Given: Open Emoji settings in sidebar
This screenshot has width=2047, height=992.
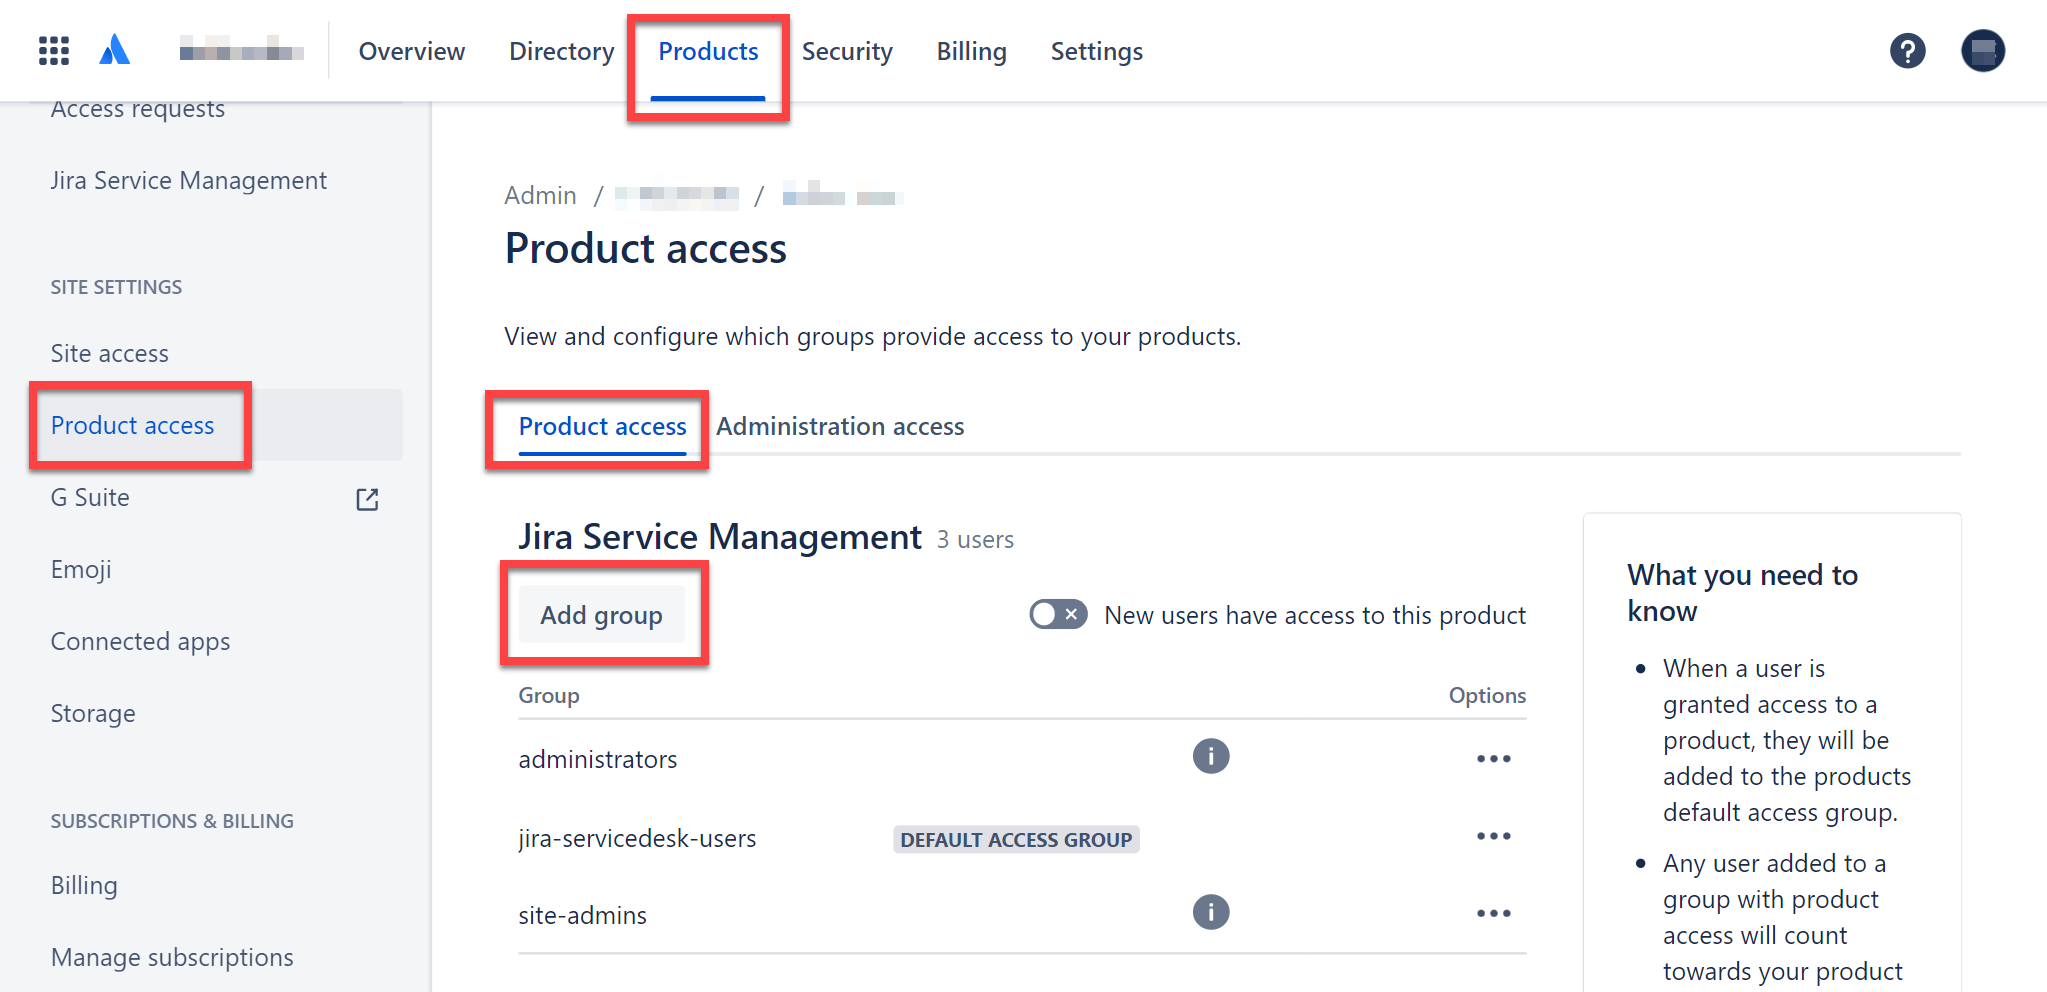Looking at the screenshot, I should pyautogui.click(x=81, y=569).
